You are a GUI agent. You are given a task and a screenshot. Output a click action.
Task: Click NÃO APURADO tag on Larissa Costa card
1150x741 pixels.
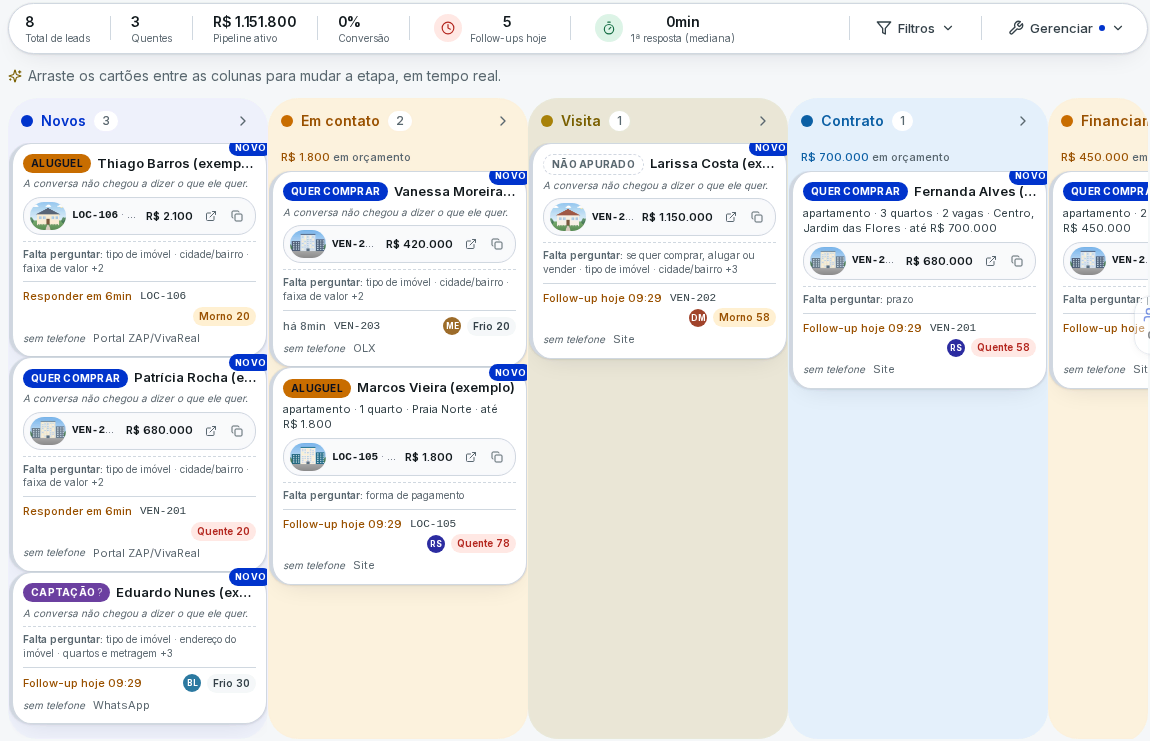click(593, 164)
